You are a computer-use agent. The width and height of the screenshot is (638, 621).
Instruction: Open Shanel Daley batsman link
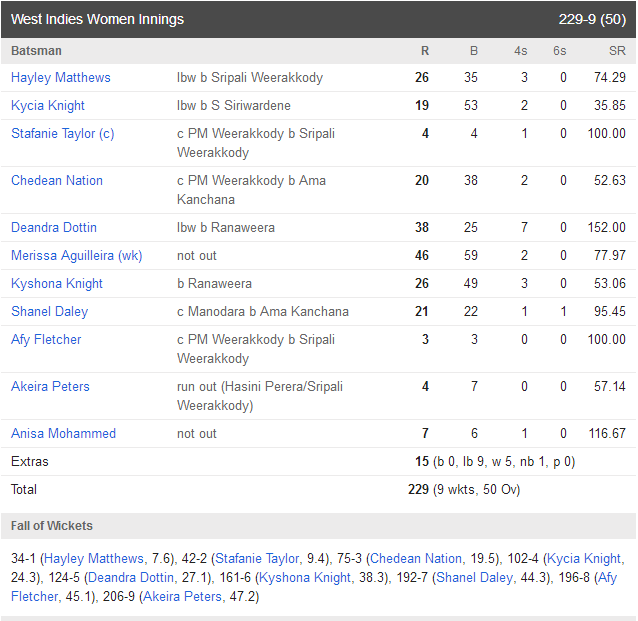(49, 311)
